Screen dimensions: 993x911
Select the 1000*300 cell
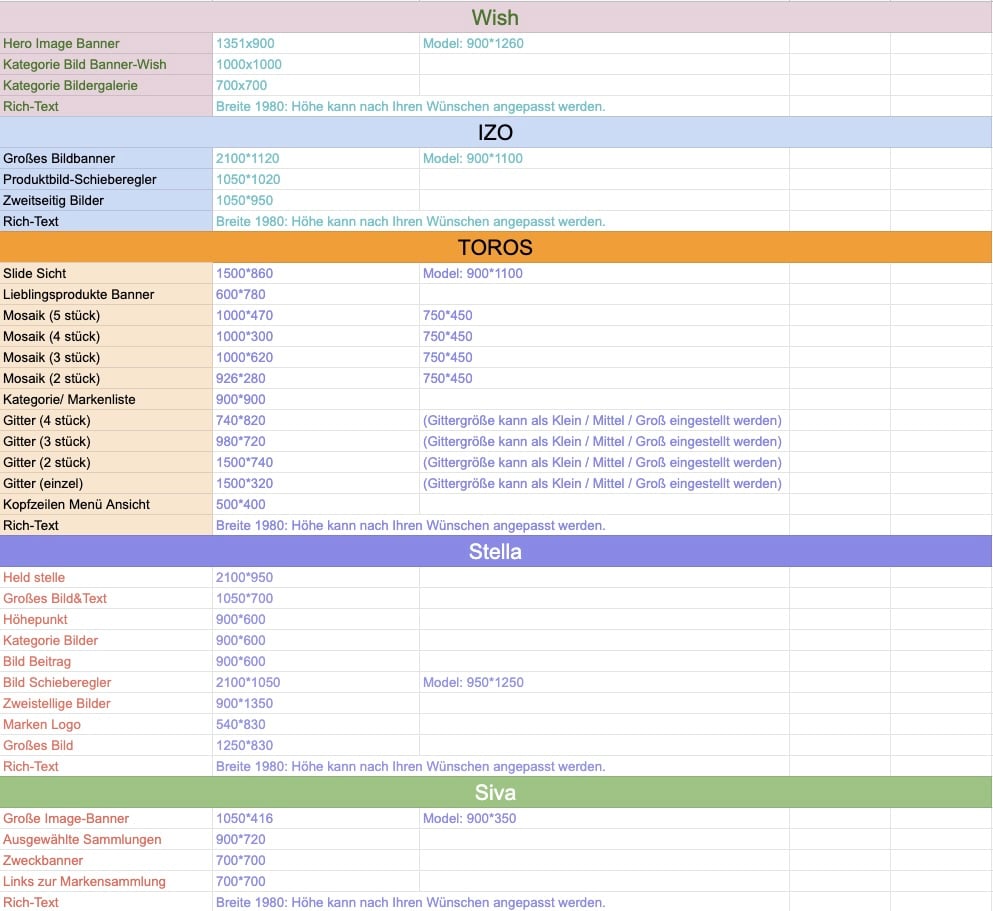click(x=315, y=336)
